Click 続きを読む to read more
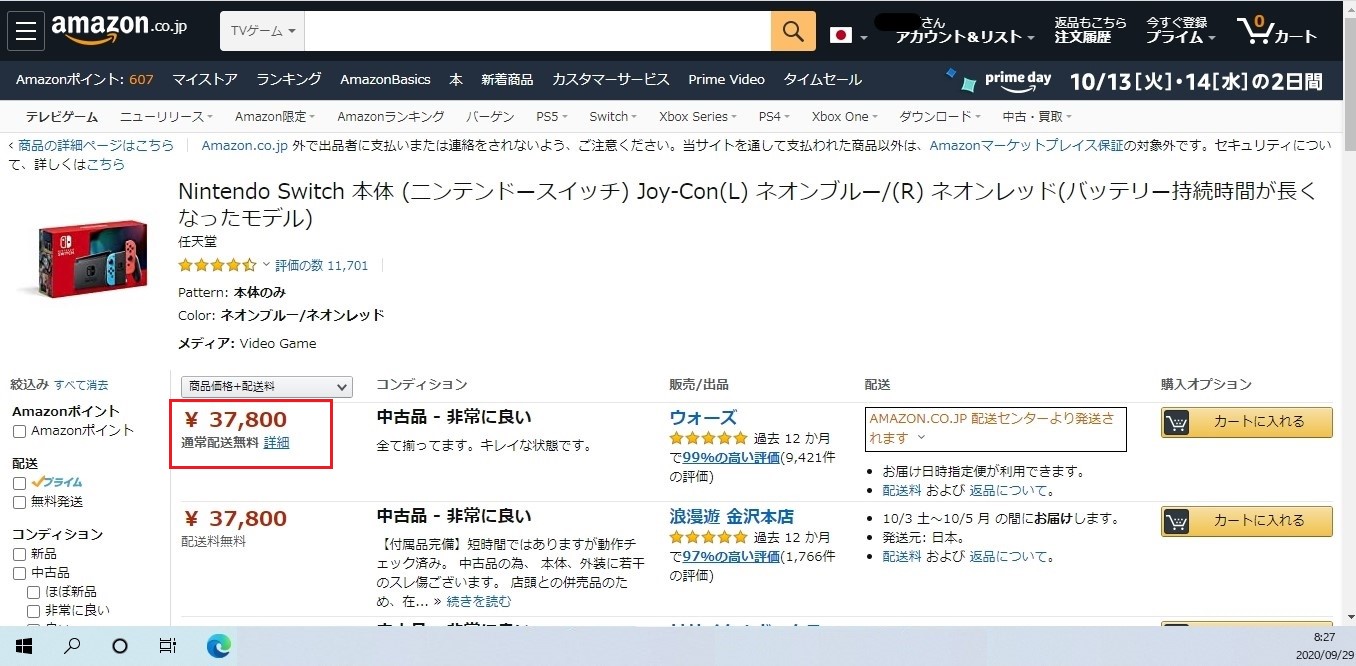The image size is (1356, 666). [x=478, y=602]
